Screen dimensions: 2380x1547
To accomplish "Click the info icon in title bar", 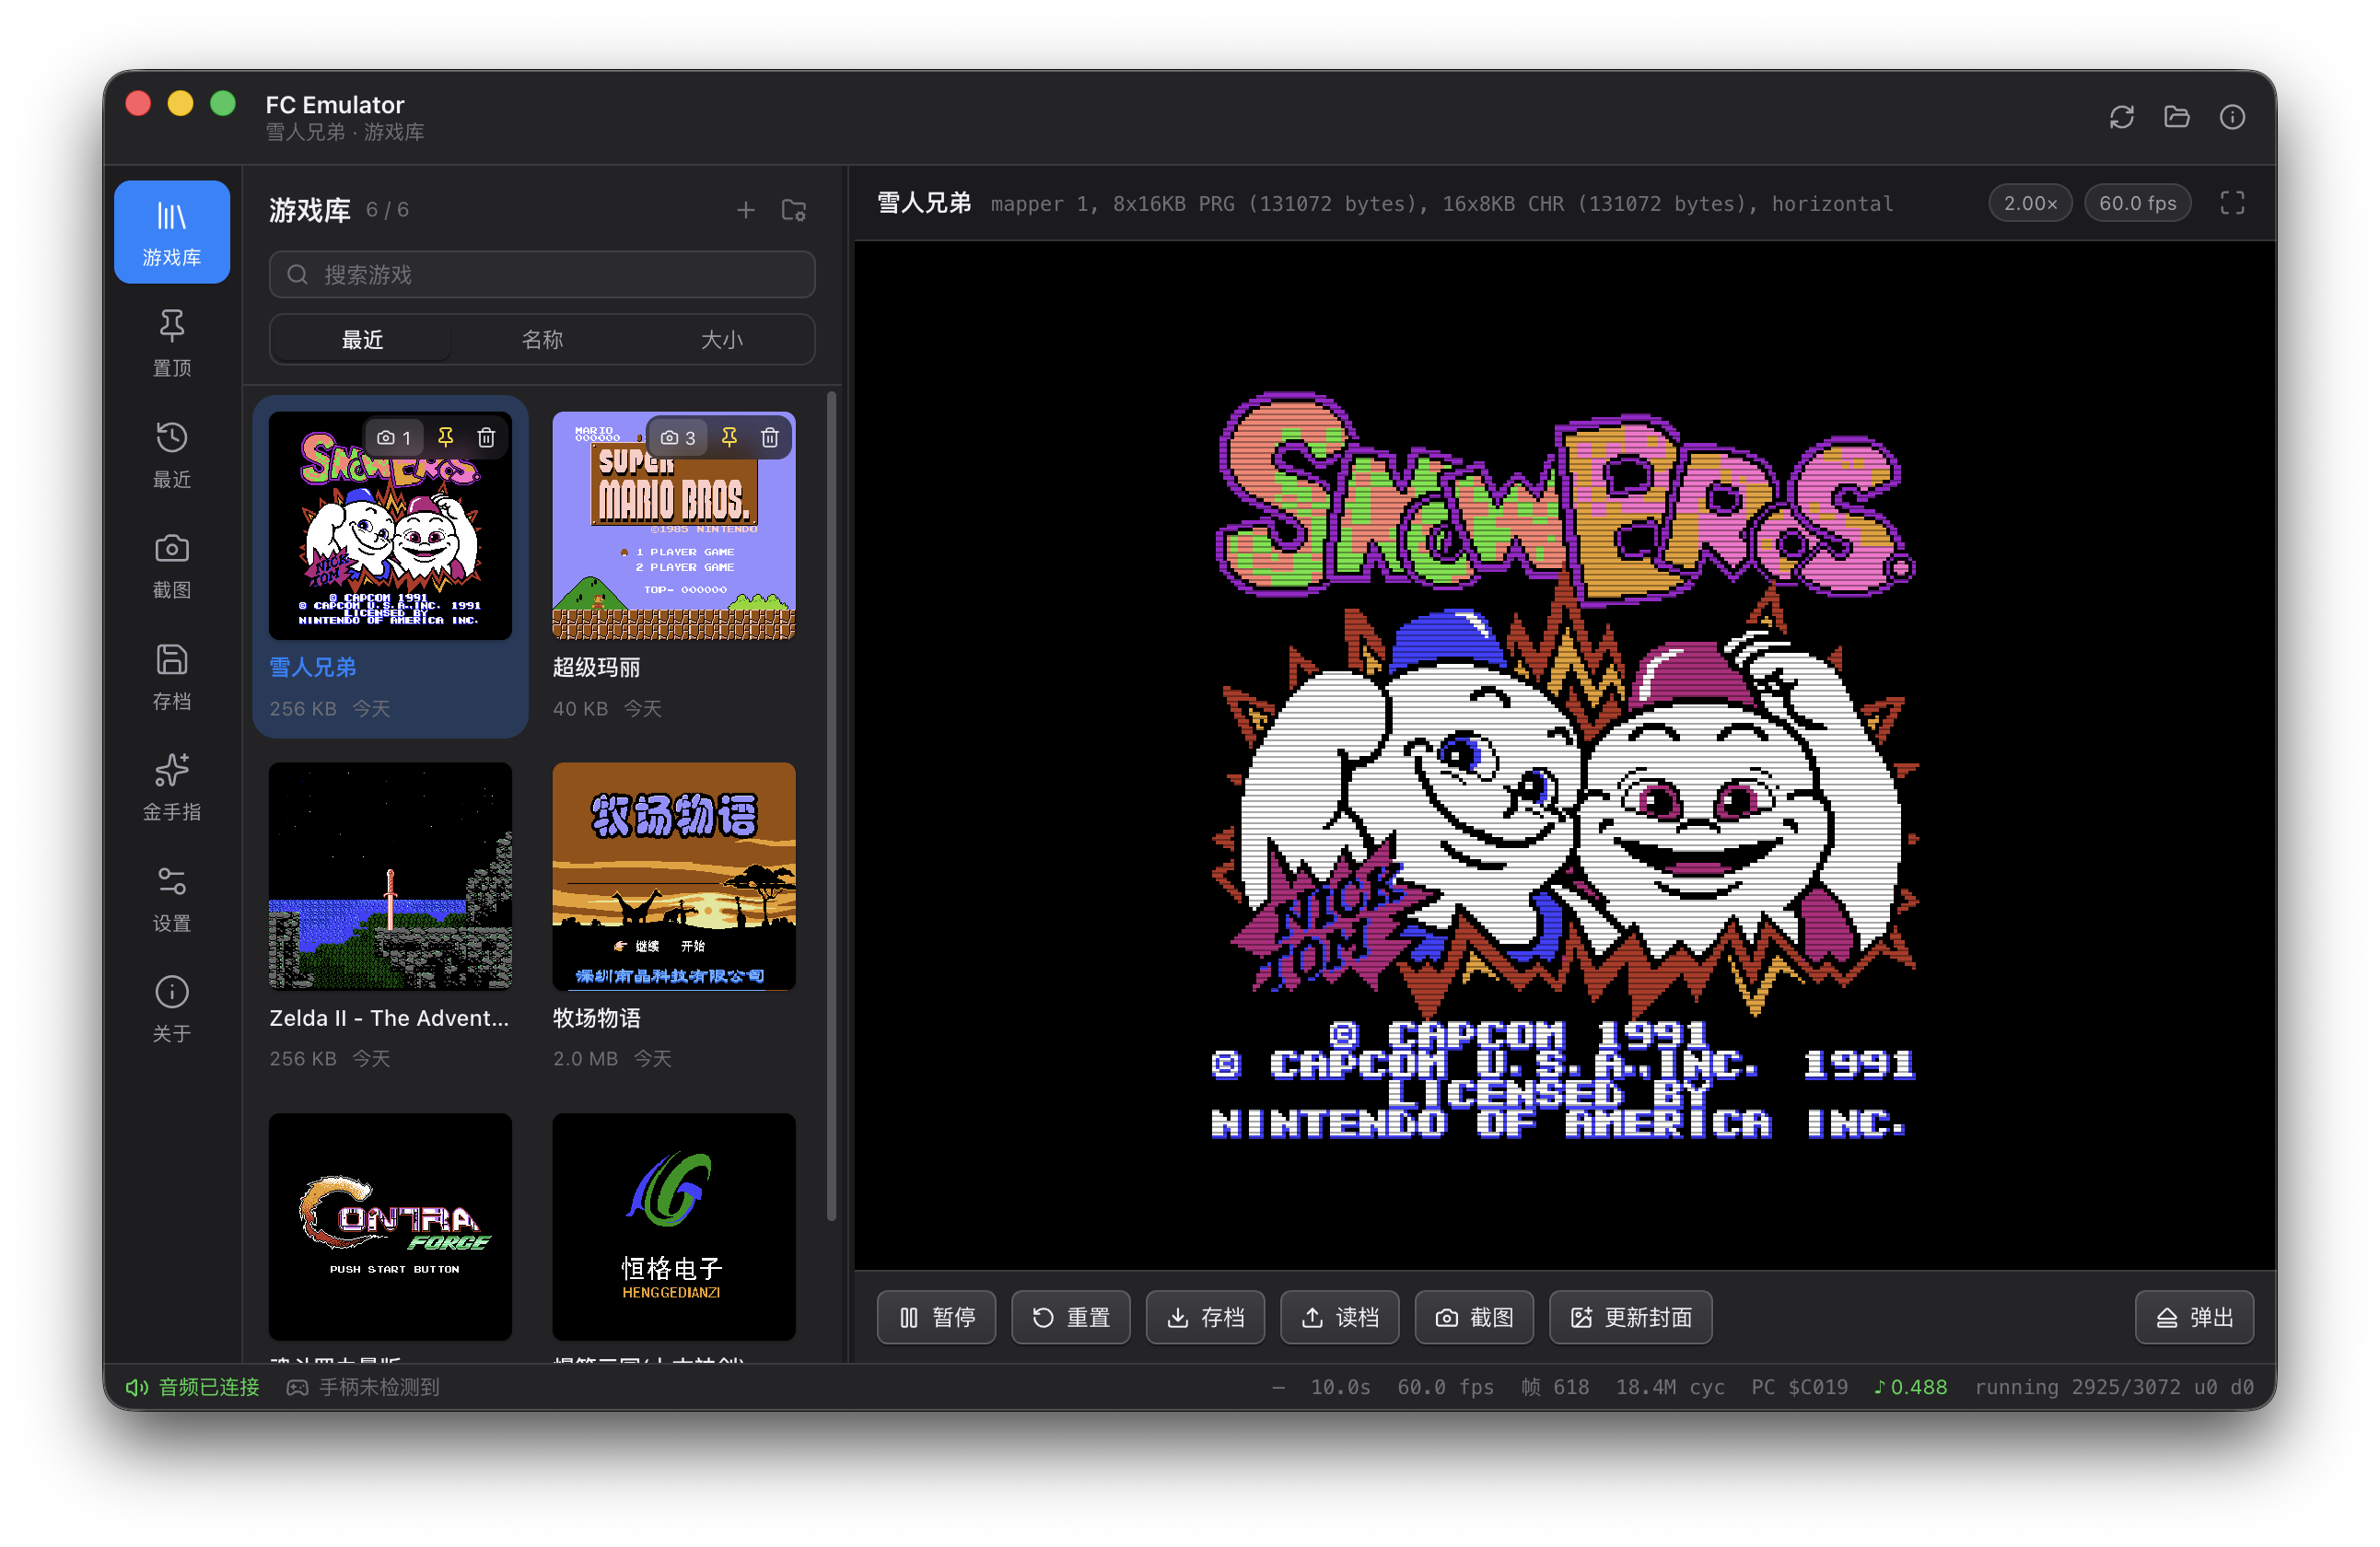I will pos(2231,117).
